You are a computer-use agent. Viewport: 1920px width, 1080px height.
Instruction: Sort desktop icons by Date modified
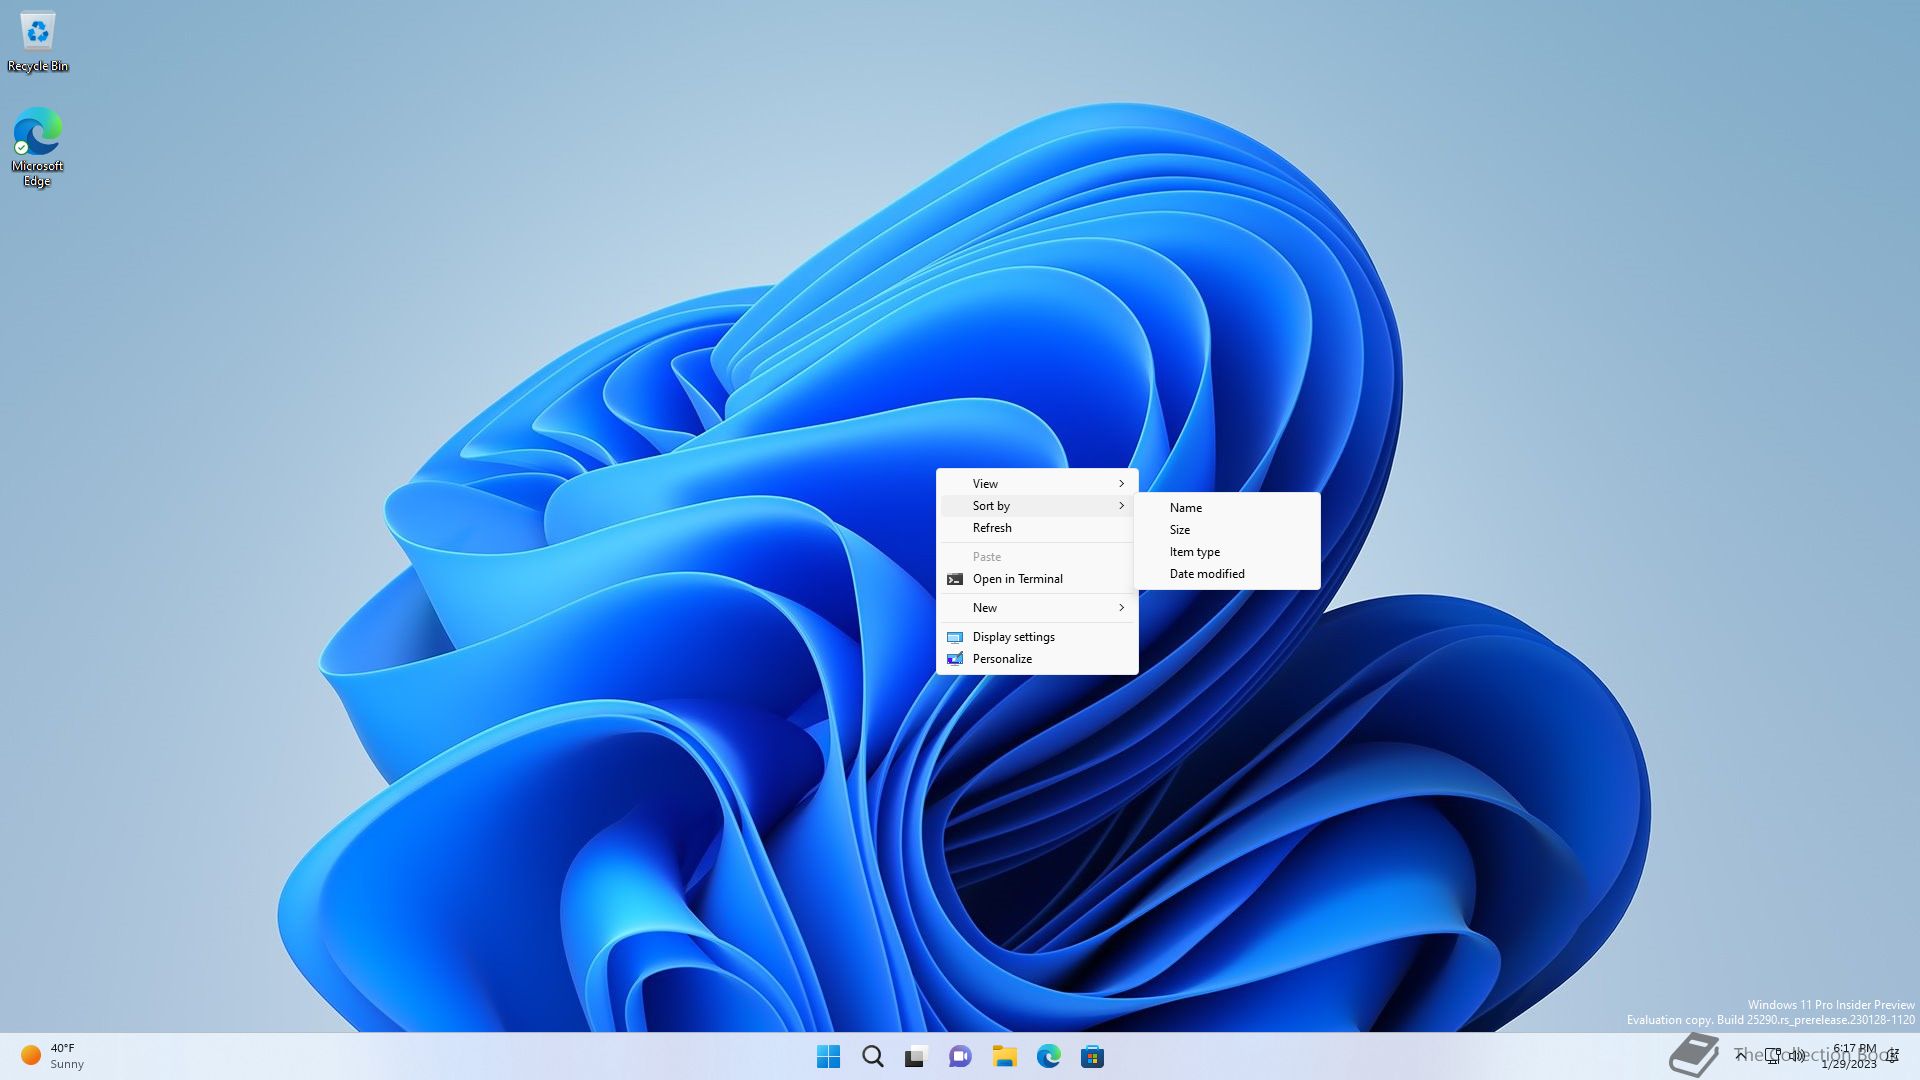(x=1207, y=574)
